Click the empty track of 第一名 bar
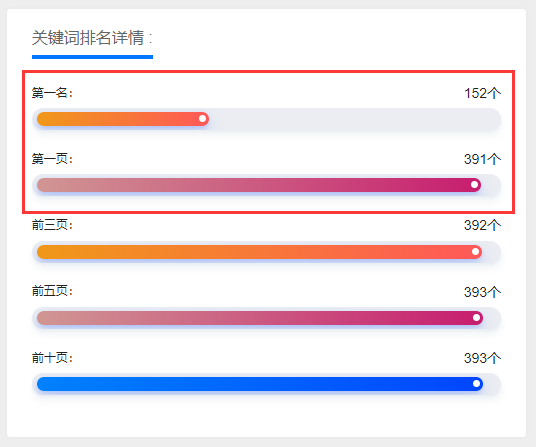The height and width of the screenshot is (447, 536). [x=355, y=119]
